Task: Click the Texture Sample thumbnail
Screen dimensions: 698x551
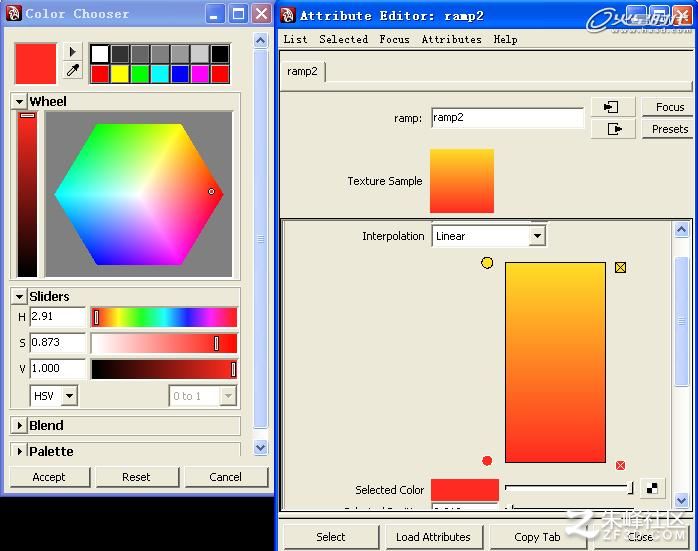Action: click(x=462, y=181)
